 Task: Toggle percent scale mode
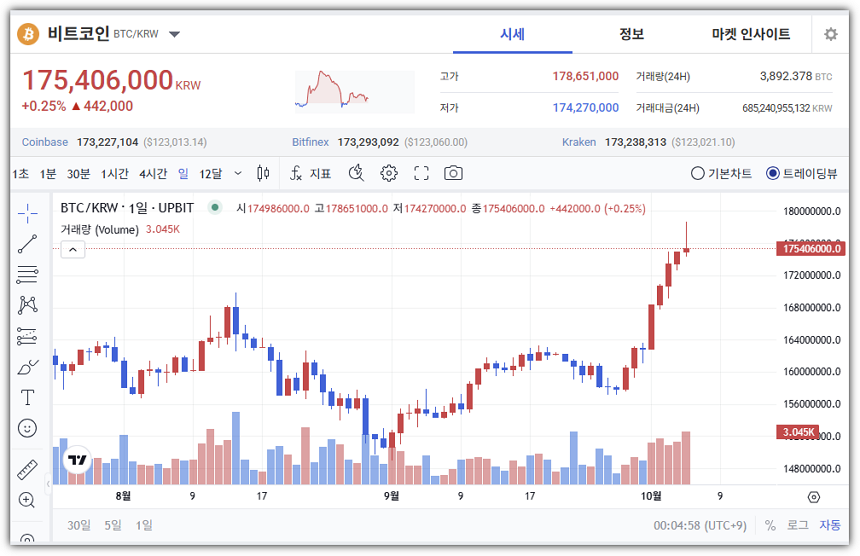tap(770, 525)
